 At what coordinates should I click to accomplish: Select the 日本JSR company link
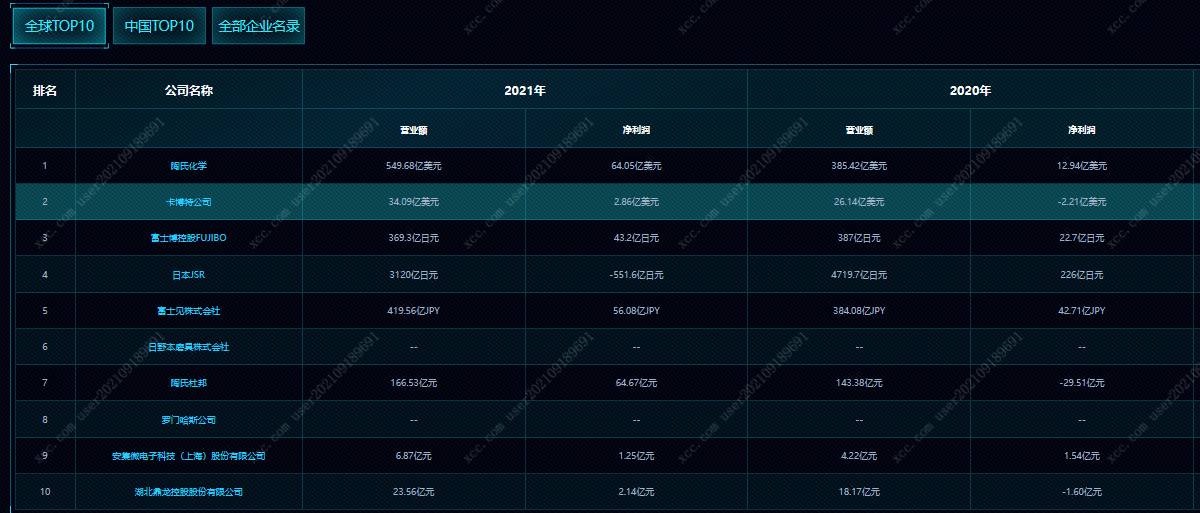click(x=188, y=274)
